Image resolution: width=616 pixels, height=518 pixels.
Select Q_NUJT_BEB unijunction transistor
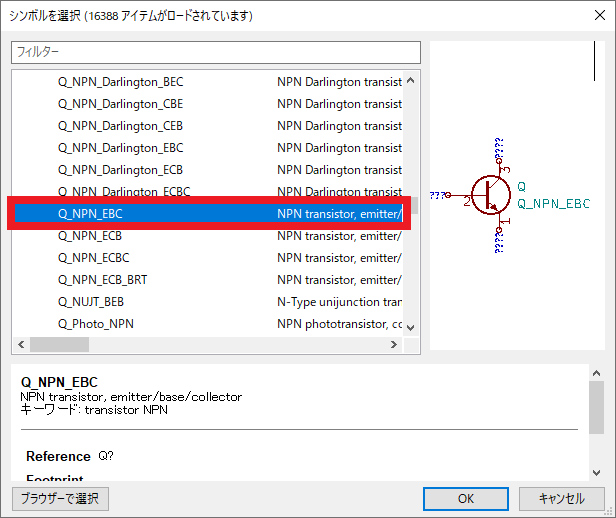point(91,302)
